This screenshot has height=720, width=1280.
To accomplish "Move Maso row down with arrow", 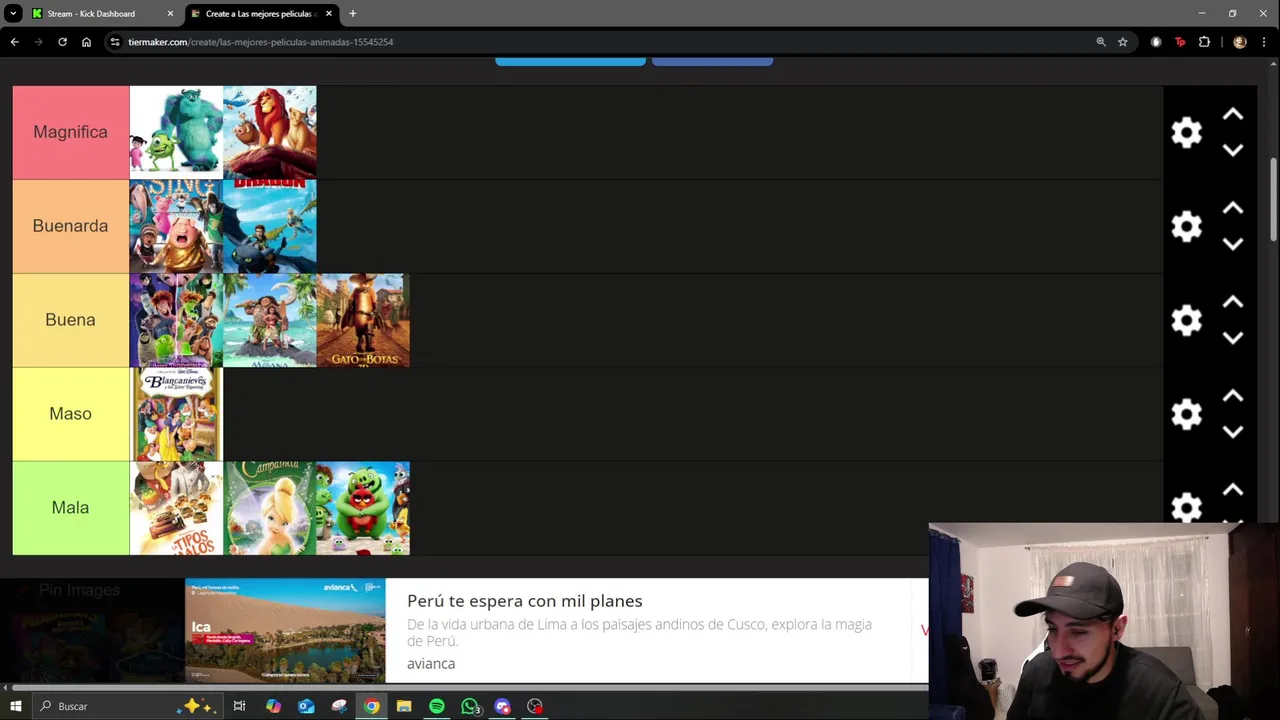I will click(1233, 432).
